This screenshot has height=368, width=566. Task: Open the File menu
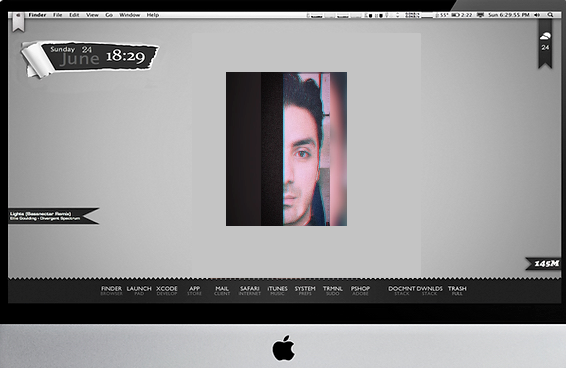tap(57, 15)
